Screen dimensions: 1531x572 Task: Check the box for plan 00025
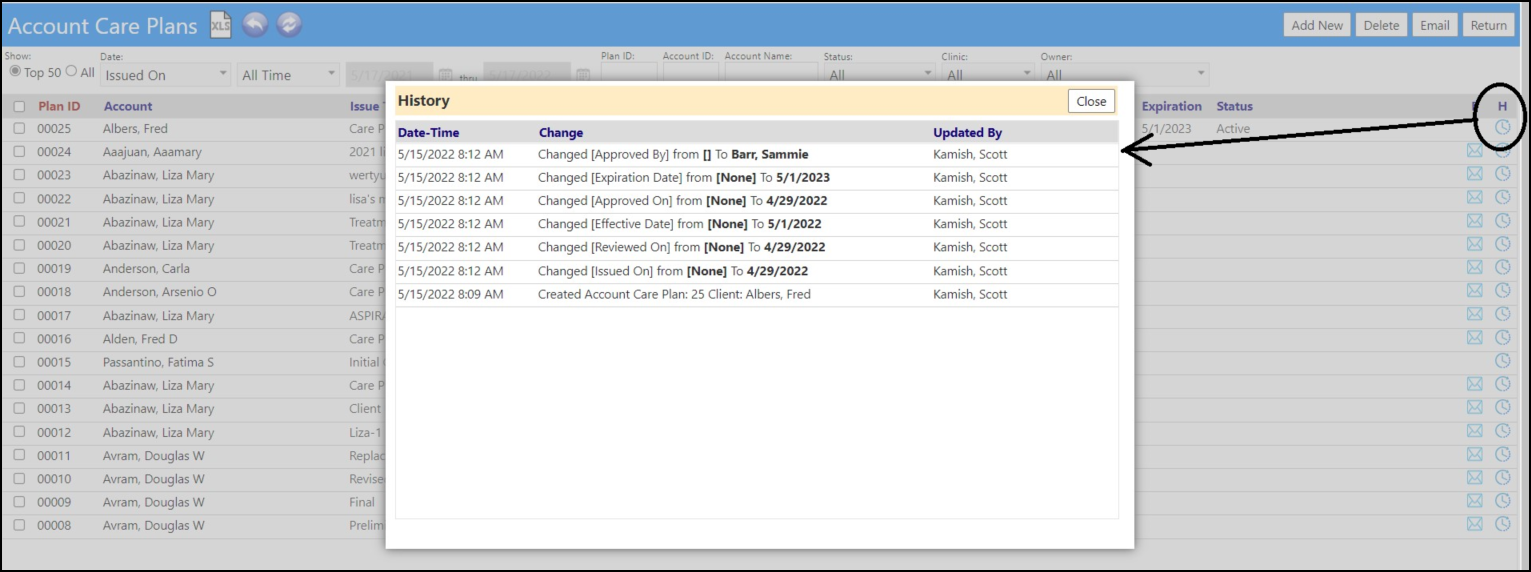[x=19, y=129]
